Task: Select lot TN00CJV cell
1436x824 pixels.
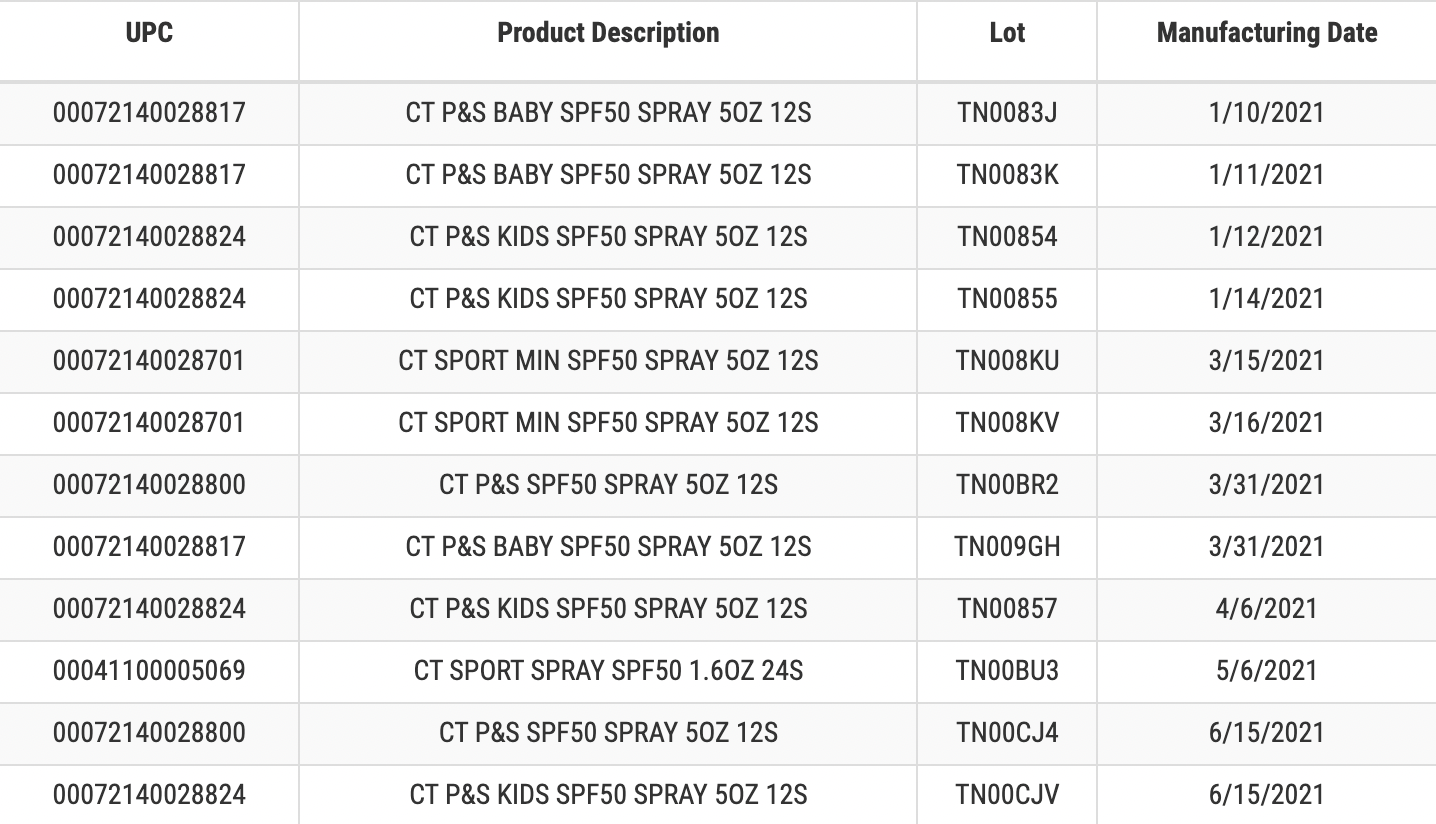Action: pos(1007,795)
